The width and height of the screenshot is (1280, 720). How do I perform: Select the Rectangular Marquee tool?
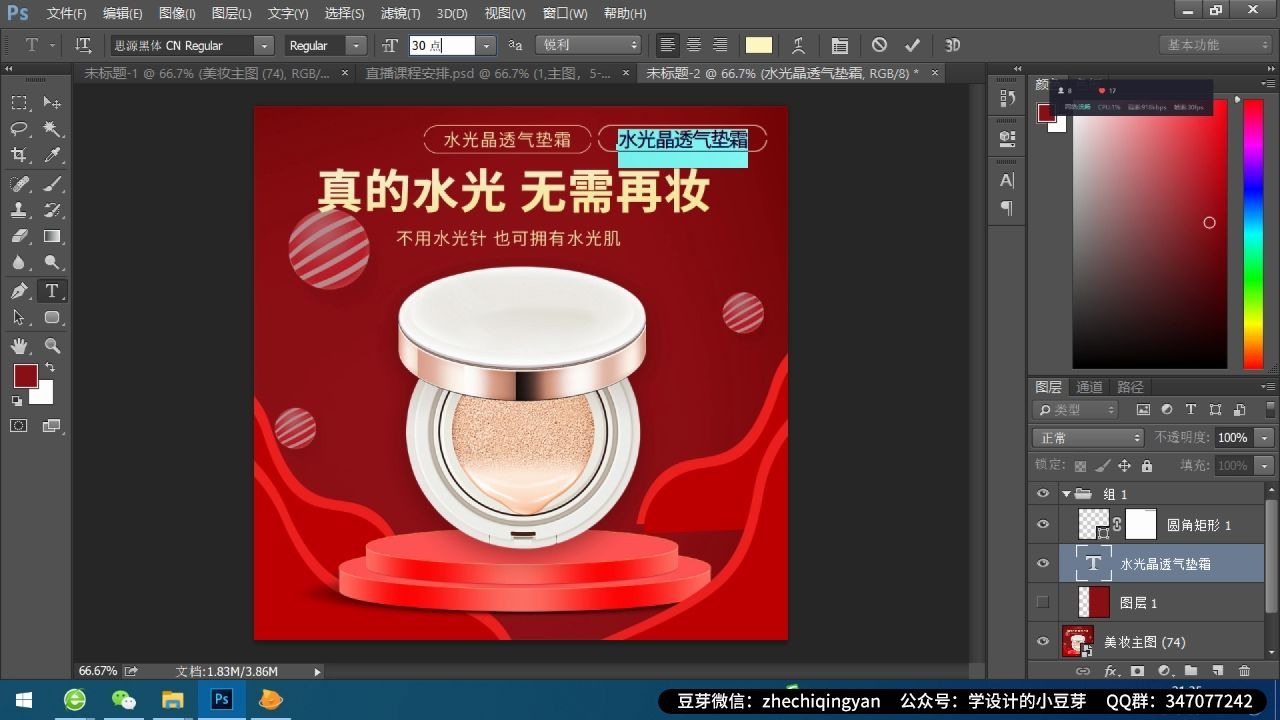[19, 103]
